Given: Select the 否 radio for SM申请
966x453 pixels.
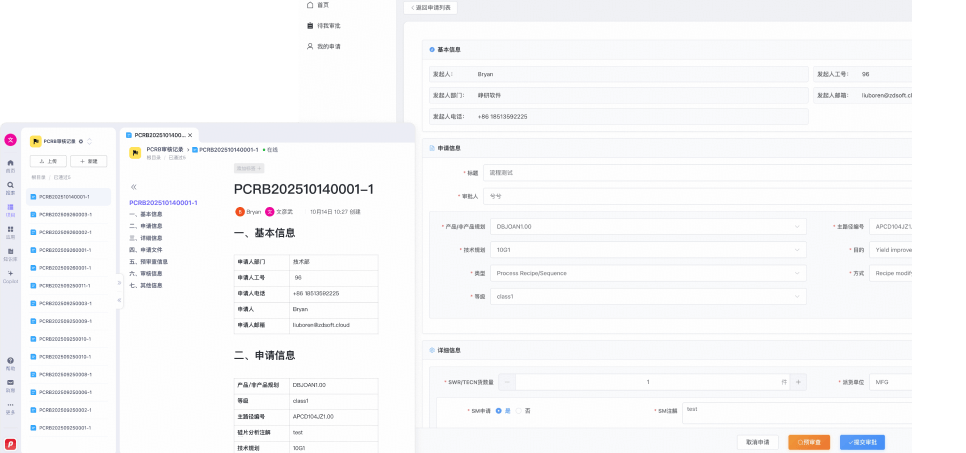Looking at the screenshot, I should coord(519,410).
